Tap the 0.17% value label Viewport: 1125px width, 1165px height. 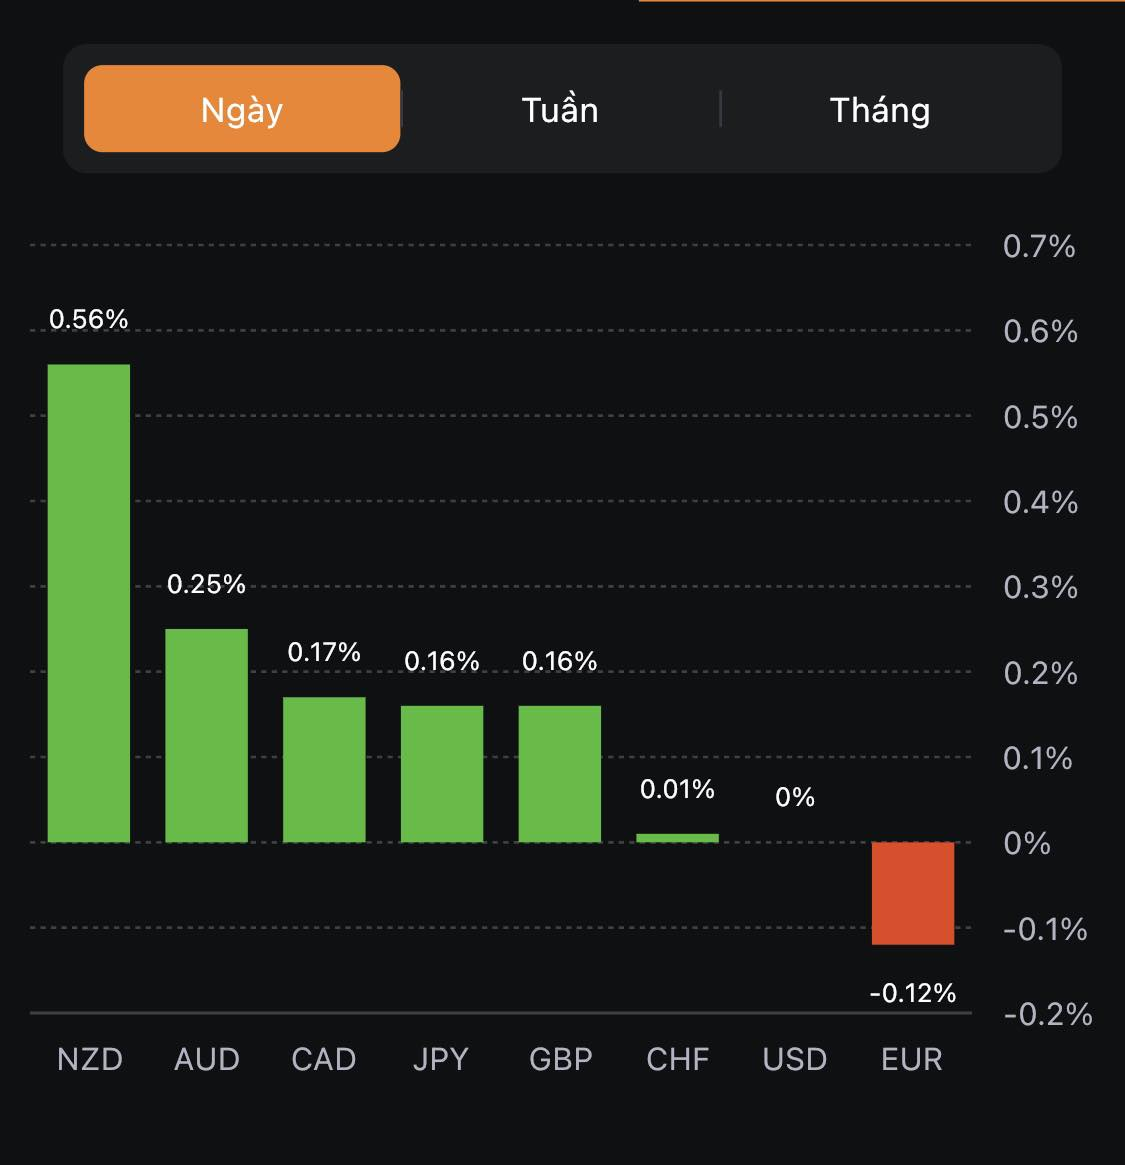pos(324,652)
